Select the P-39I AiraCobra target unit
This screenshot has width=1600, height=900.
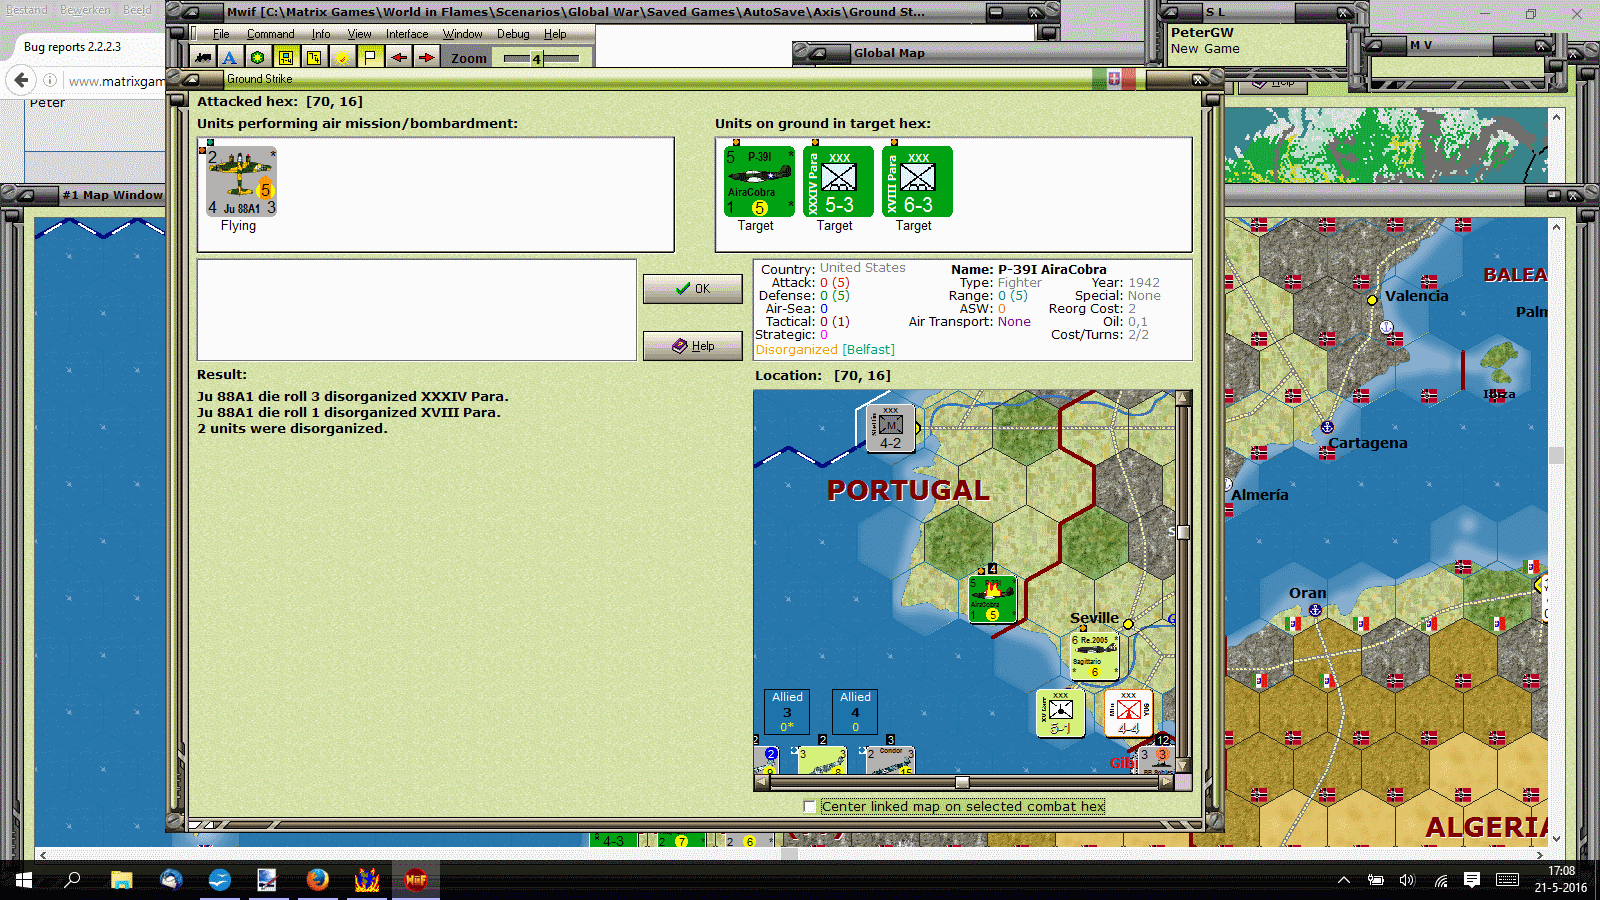[759, 182]
